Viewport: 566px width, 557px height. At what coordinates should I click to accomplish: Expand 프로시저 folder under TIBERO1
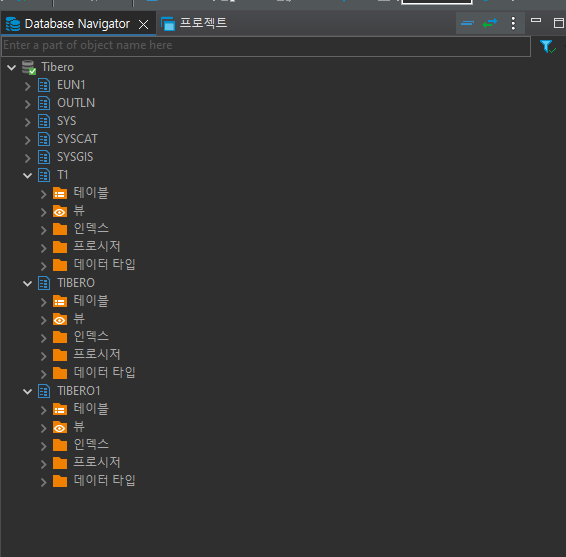click(43, 464)
